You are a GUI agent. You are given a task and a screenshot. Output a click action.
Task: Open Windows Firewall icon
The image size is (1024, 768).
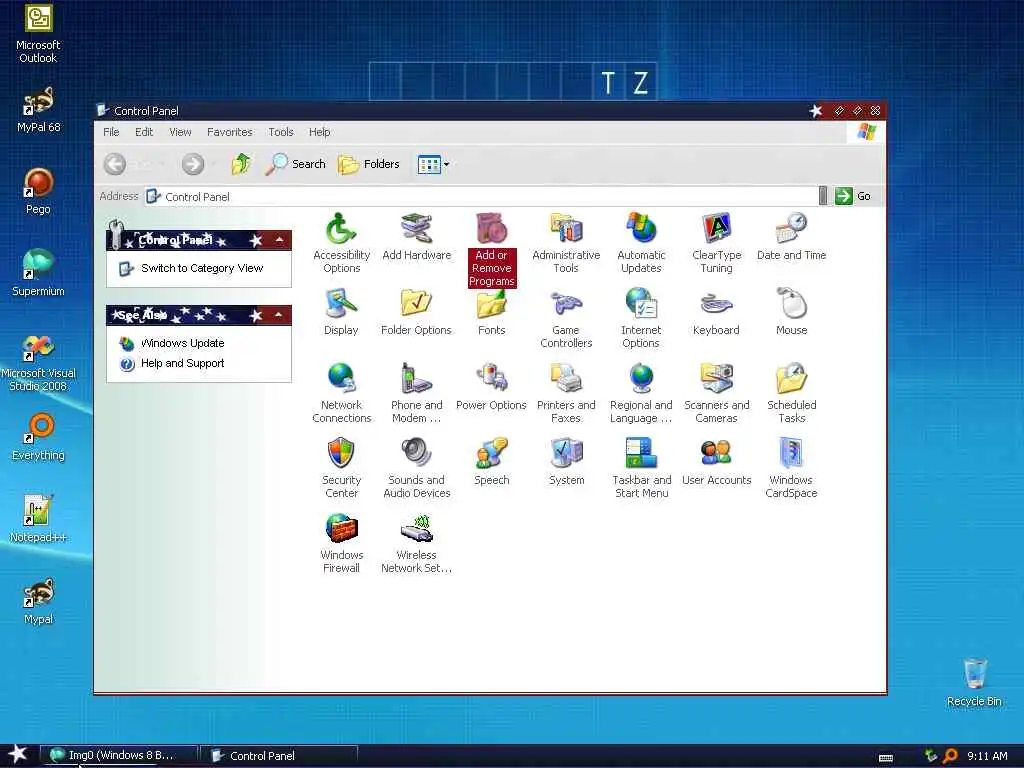click(x=341, y=543)
